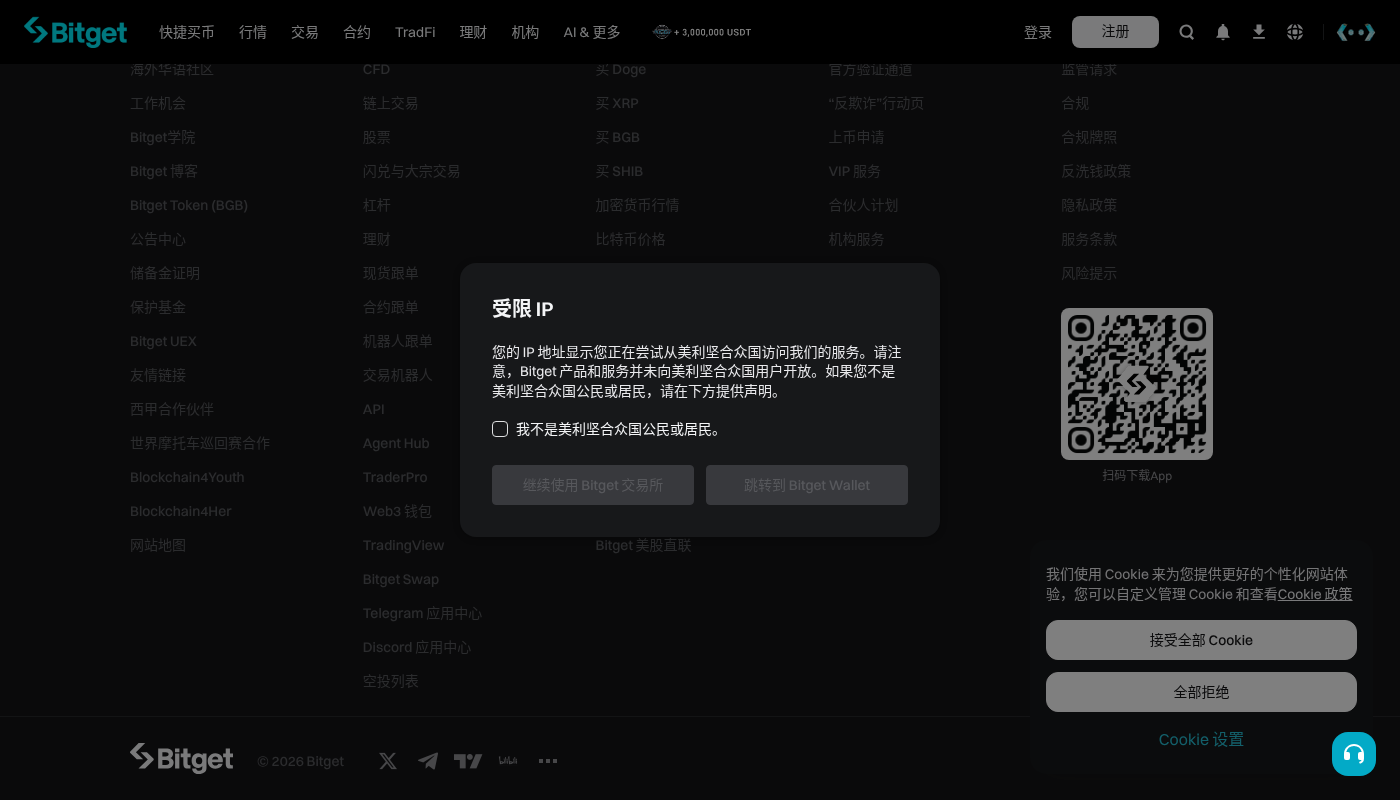Screen dimensions: 1400x800
Task: Open the Cookie 政策 link
Action: click(x=1315, y=594)
